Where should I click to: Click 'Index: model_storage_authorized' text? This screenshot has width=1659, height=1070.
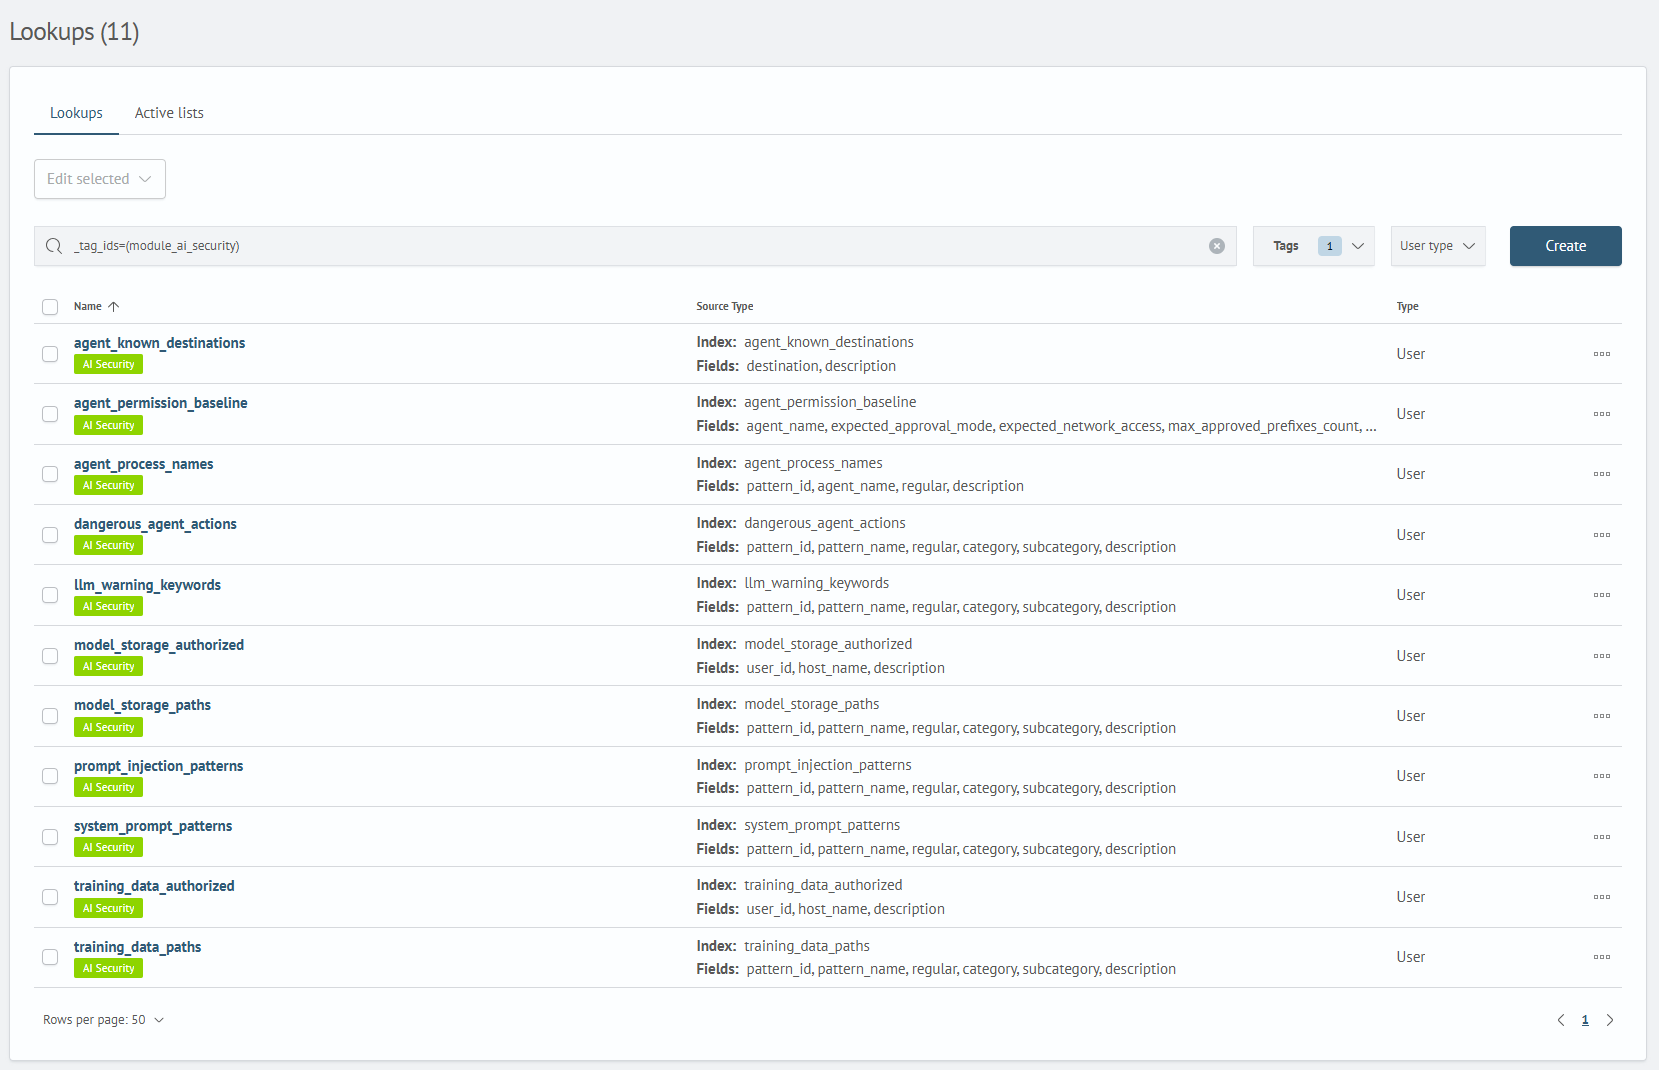[x=804, y=644]
